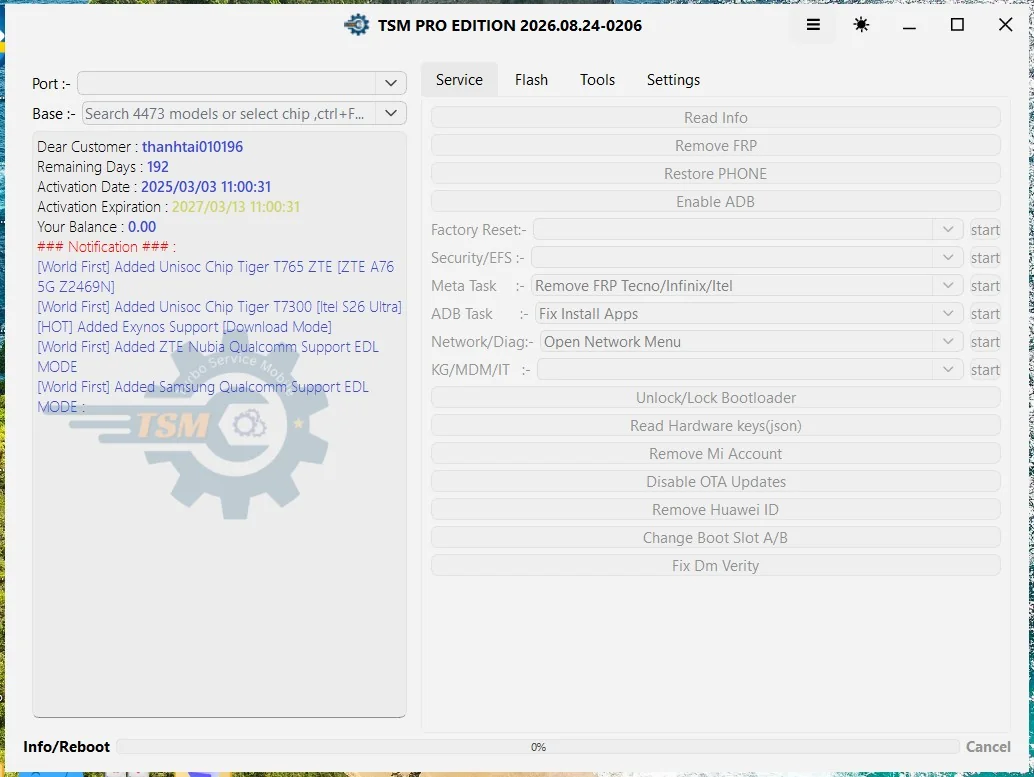Click Your Balance value 0.00
The width and height of the screenshot is (1034, 777).
click(142, 227)
